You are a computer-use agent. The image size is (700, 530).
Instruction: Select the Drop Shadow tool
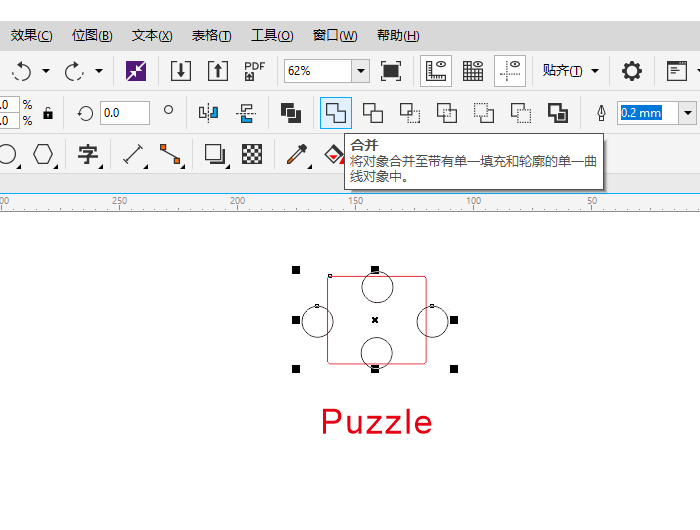(215, 154)
